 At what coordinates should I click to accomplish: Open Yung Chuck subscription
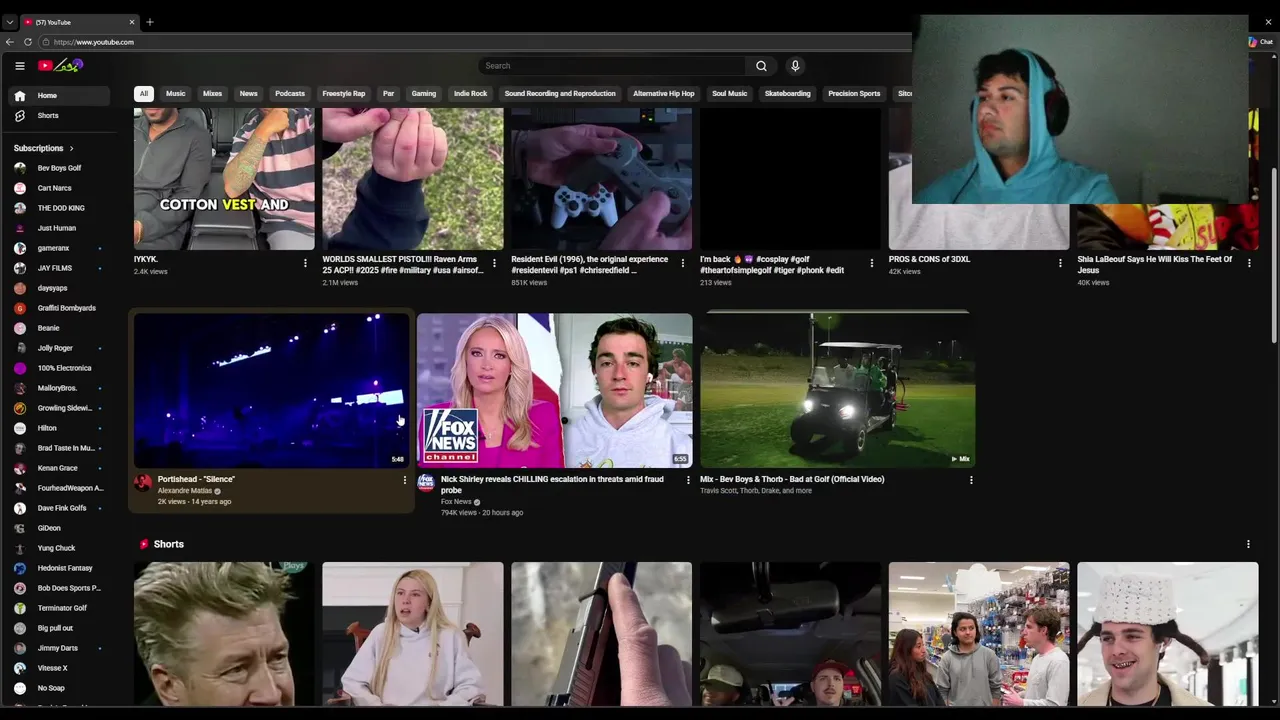[x=59, y=548]
